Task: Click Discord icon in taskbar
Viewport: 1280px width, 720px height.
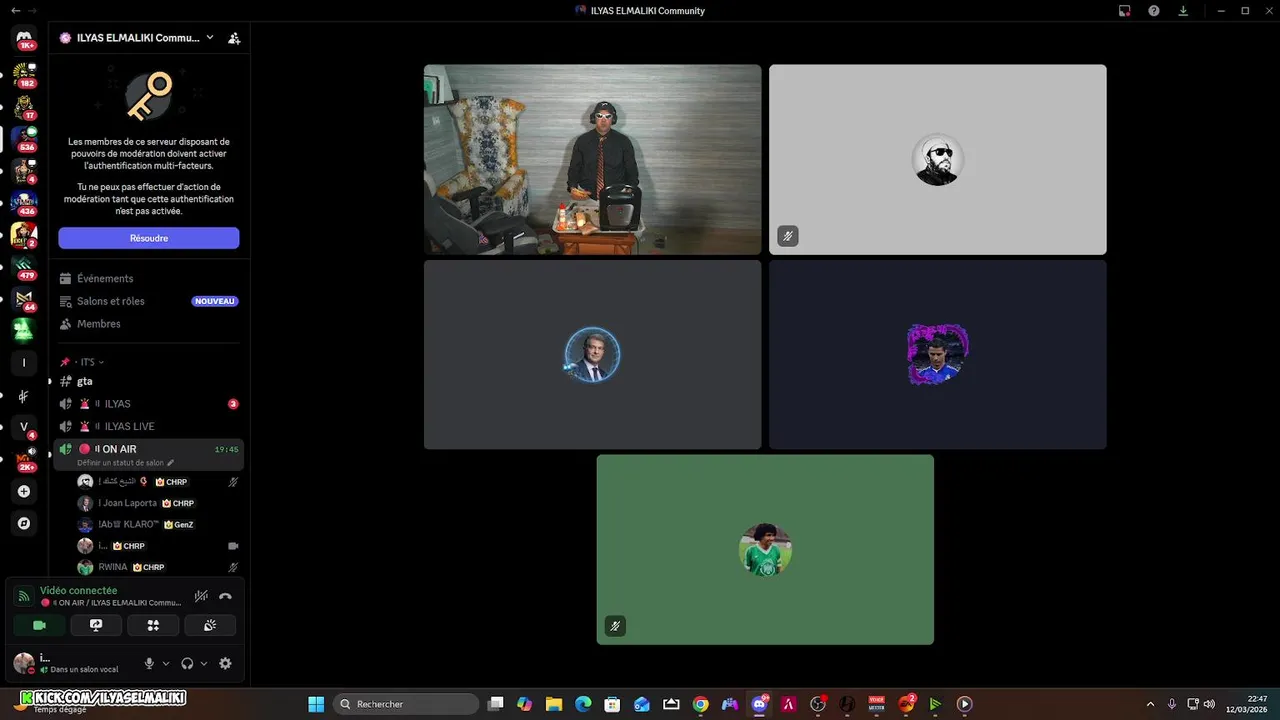Action: tap(759, 704)
